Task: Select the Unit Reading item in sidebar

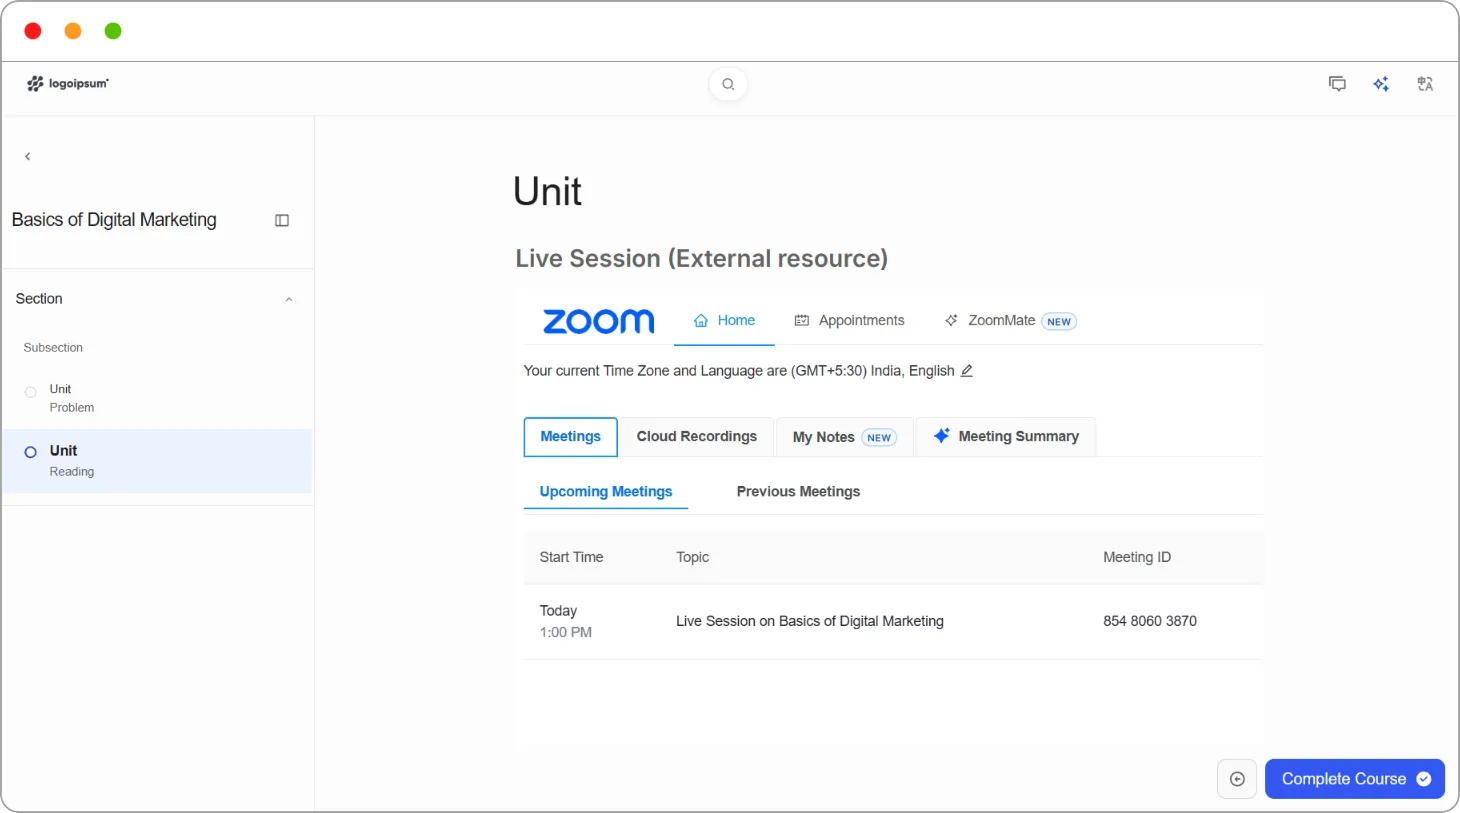Action: 157,461
